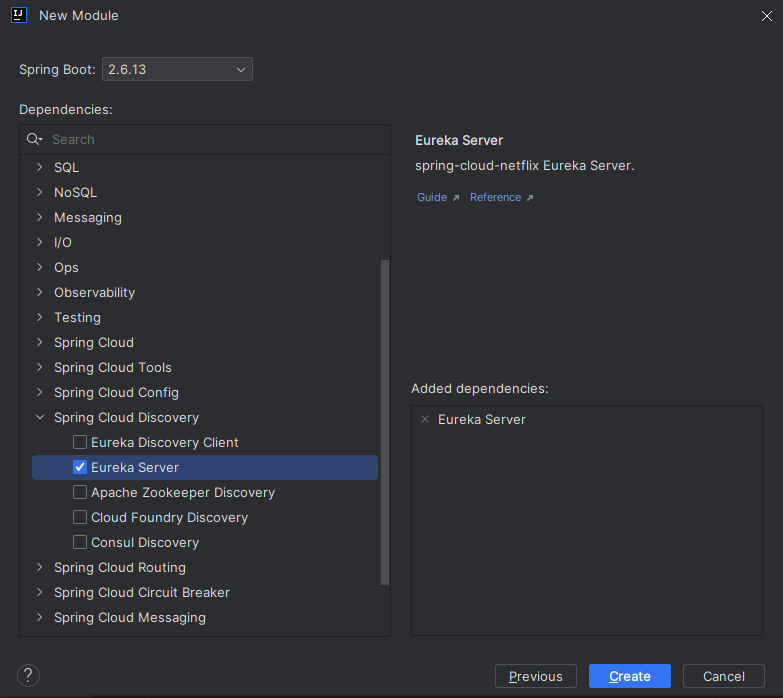Open the Spring Boot version dropdown
783x698 pixels.
pyautogui.click(x=177, y=69)
